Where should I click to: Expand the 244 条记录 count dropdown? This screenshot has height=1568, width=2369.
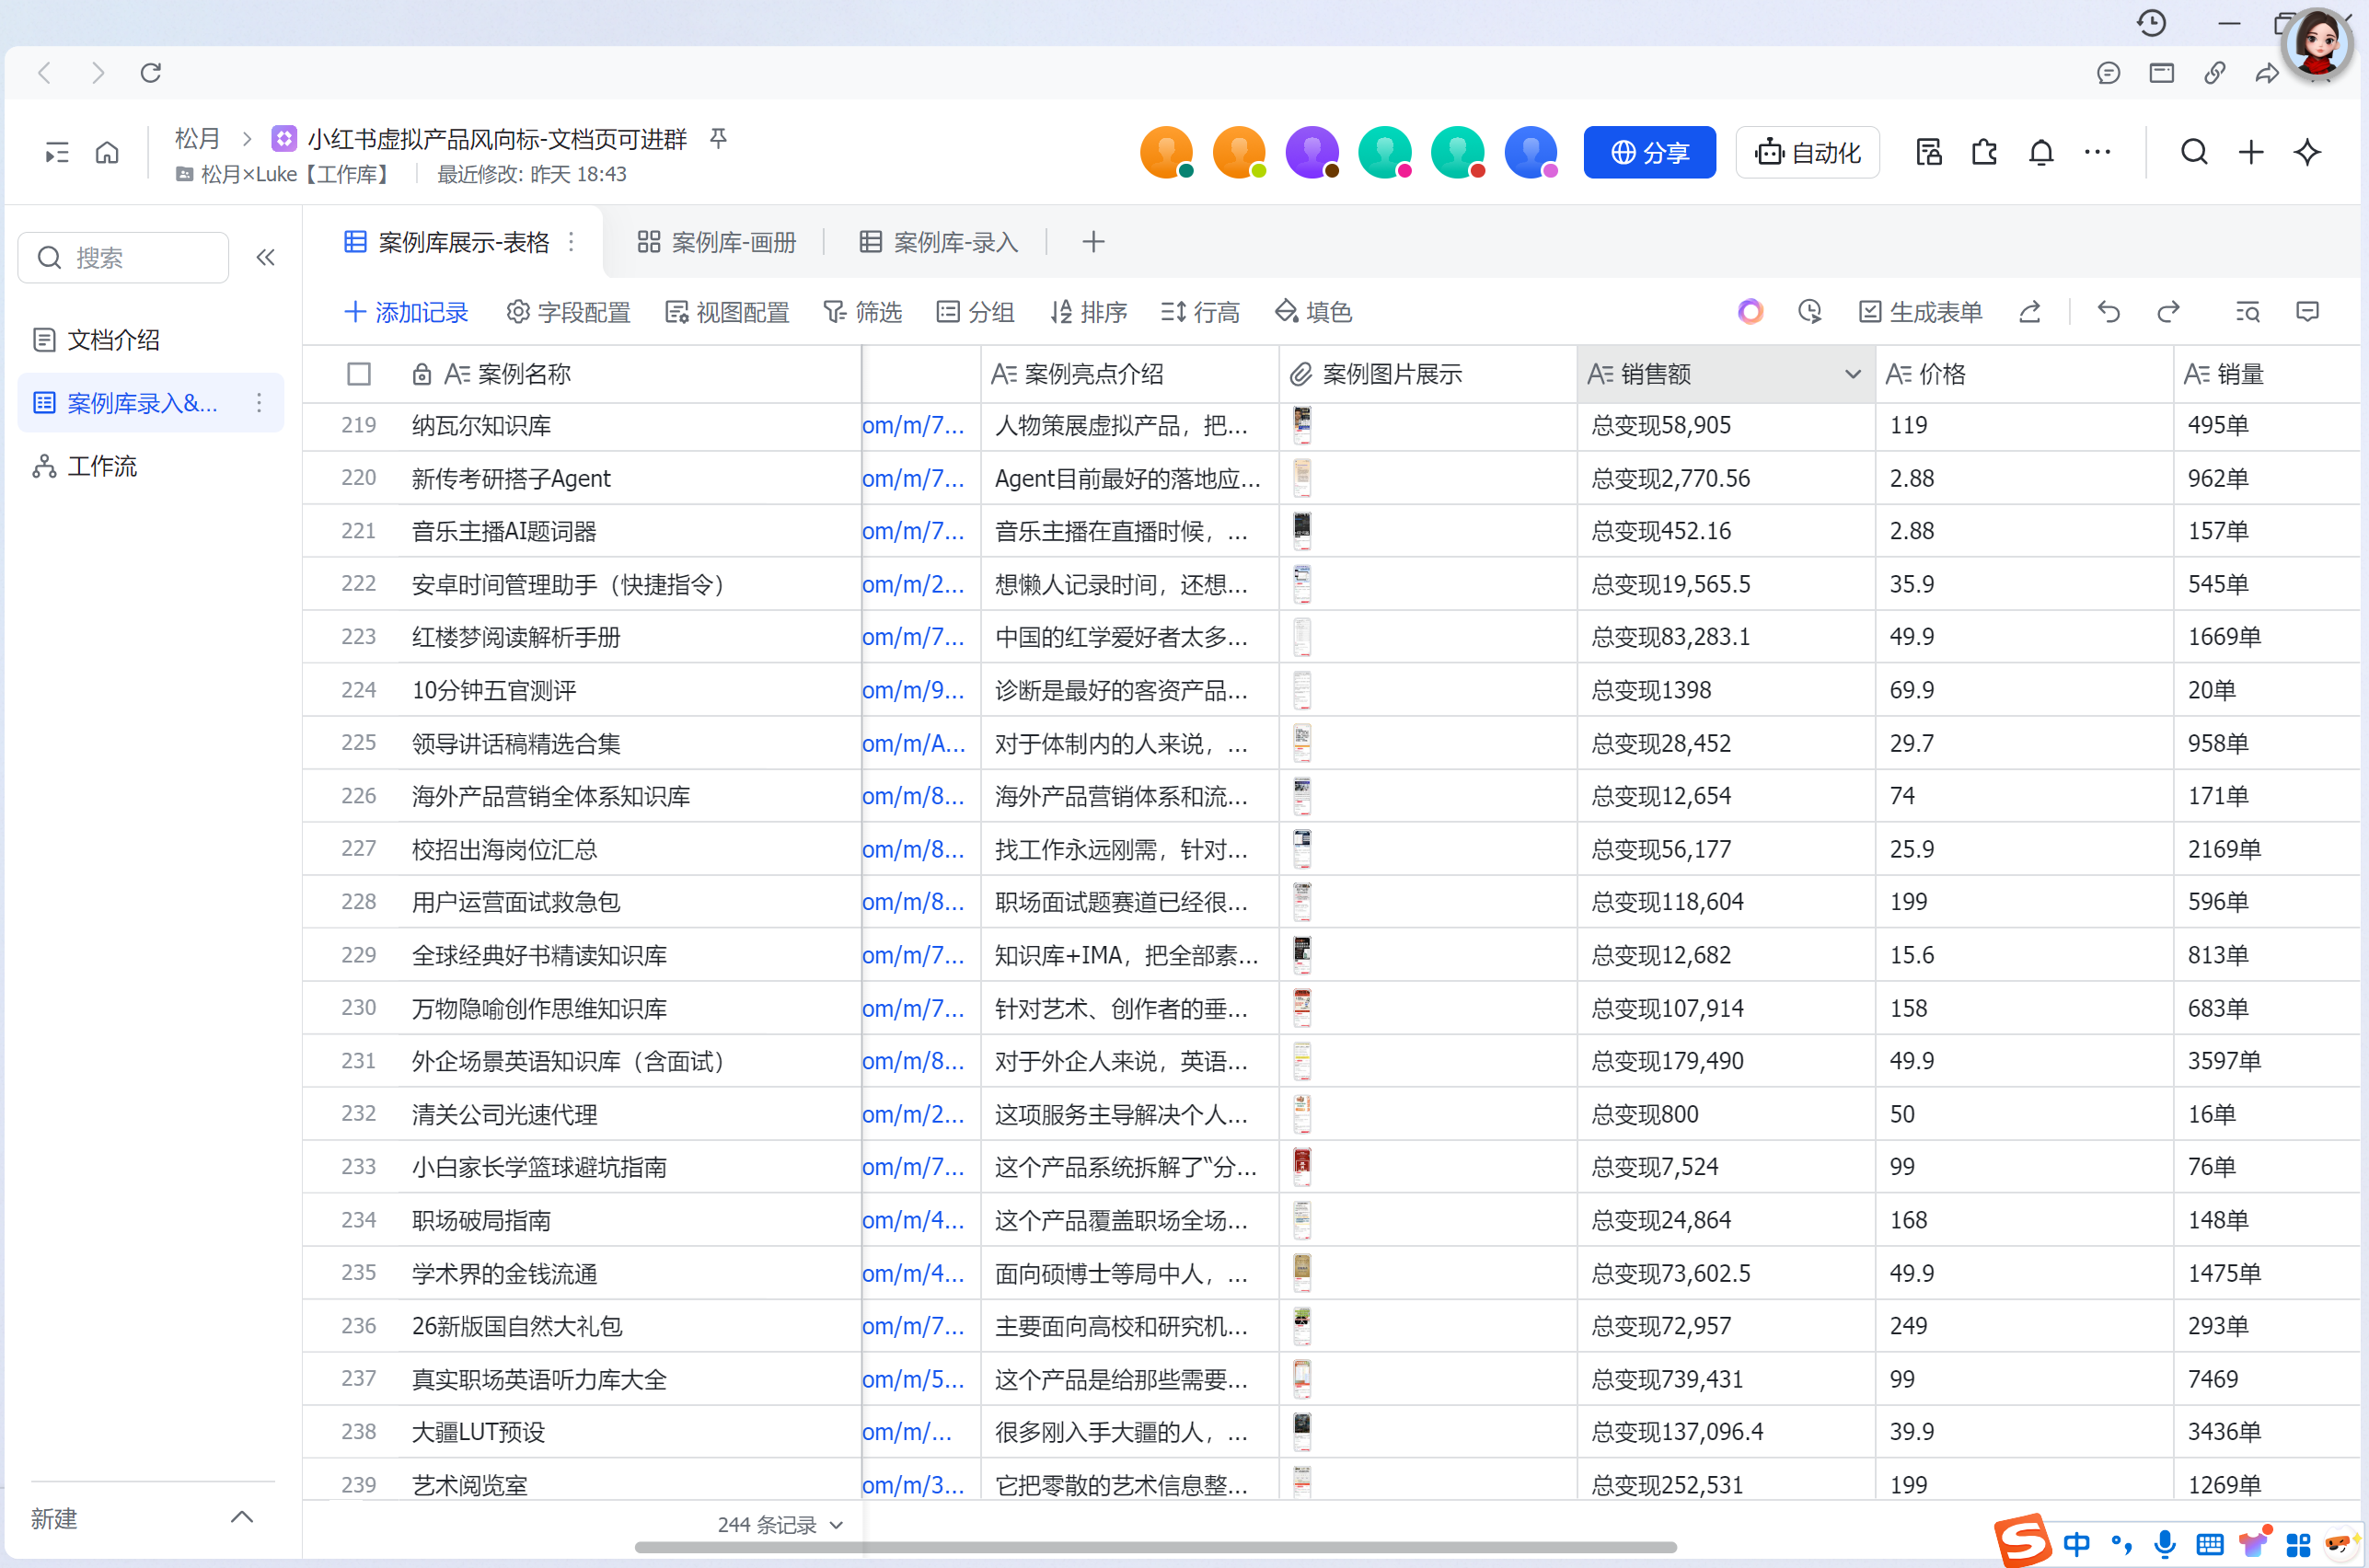point(781,1524)
